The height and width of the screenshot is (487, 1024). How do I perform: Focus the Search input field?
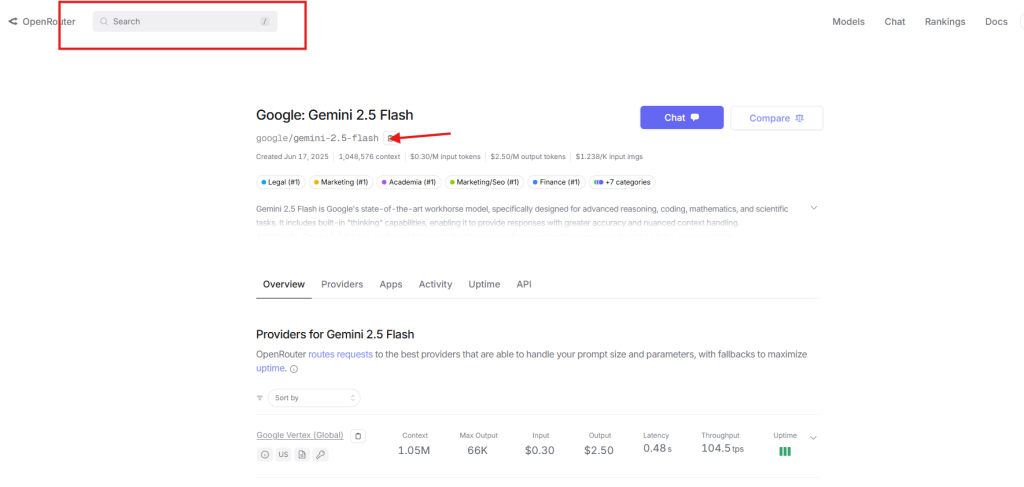[x=185, y=22]
